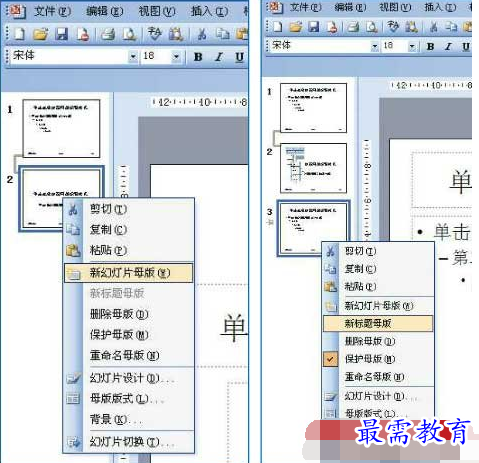Click Print icon in right window toolbar
Viewport: 479px width, 463px height.
(353, 27)
